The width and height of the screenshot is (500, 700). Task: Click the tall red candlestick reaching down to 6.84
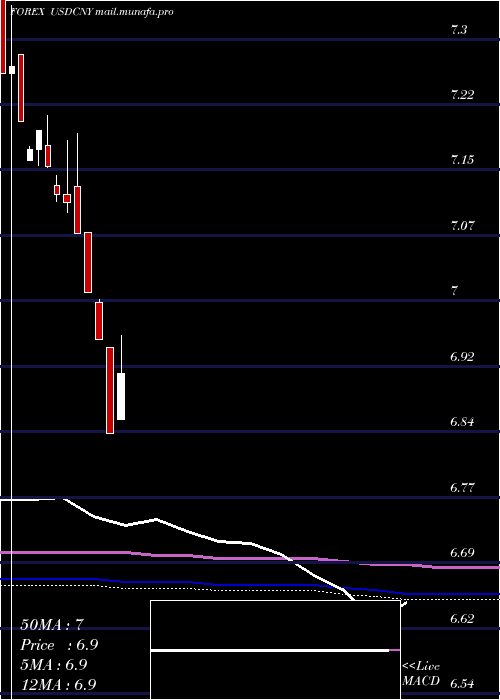[x=110, y=390]
